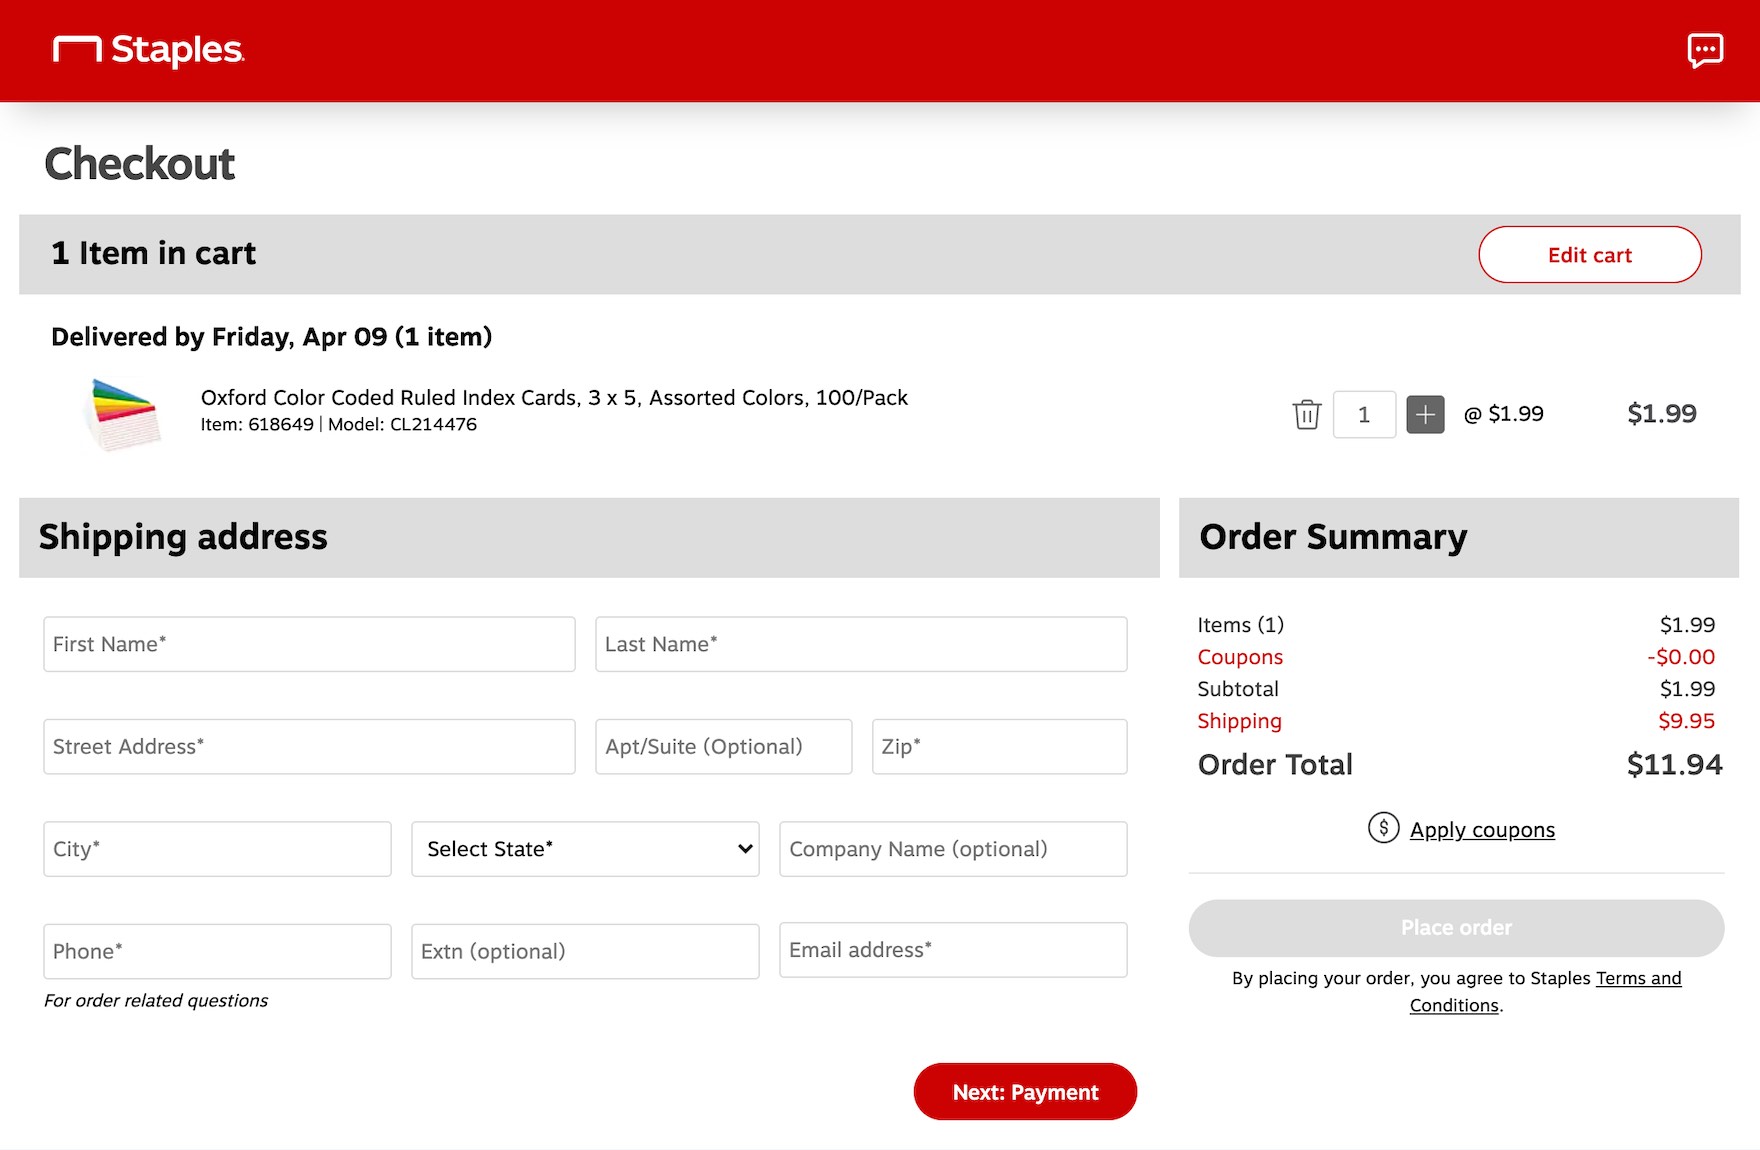Open the Select State dropdown
This screenshot has width=1760, height=1150.
click(585, 849)
